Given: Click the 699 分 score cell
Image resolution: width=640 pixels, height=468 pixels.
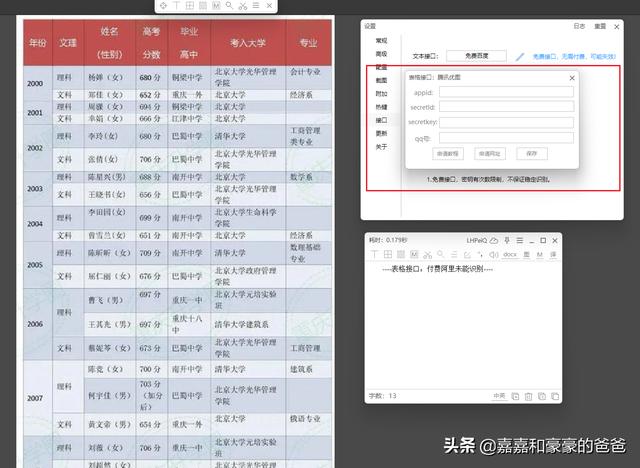Looking at the screenshot, I should [x=150, y=218].
